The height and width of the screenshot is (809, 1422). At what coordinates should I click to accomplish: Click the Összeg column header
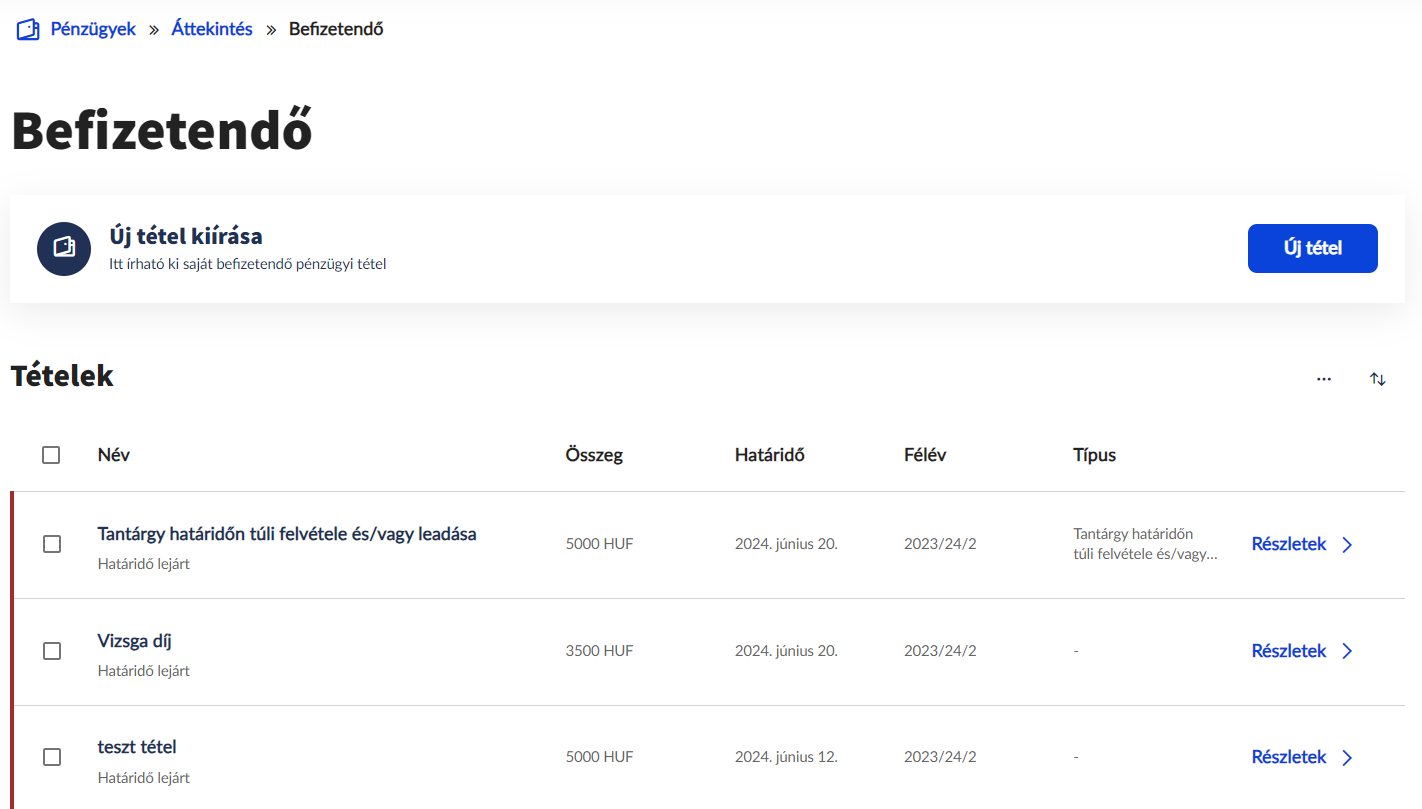[x=594, y=455]
